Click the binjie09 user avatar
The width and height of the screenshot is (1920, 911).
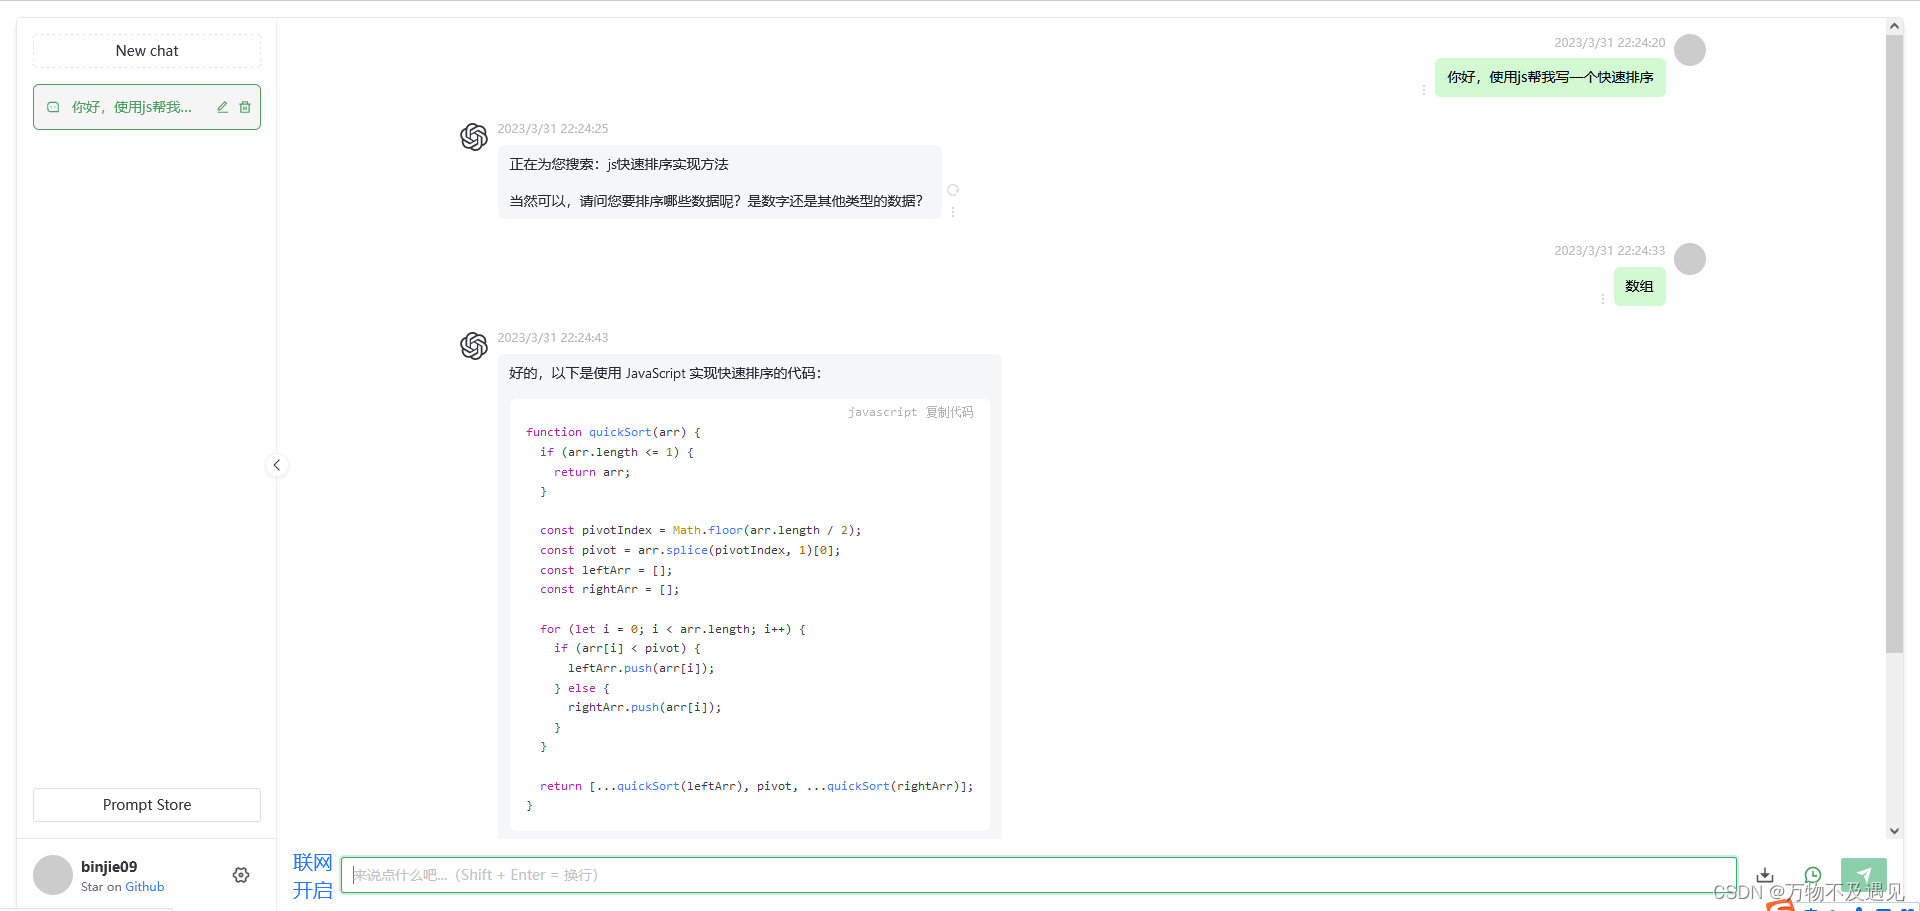[x=53, y=875]
